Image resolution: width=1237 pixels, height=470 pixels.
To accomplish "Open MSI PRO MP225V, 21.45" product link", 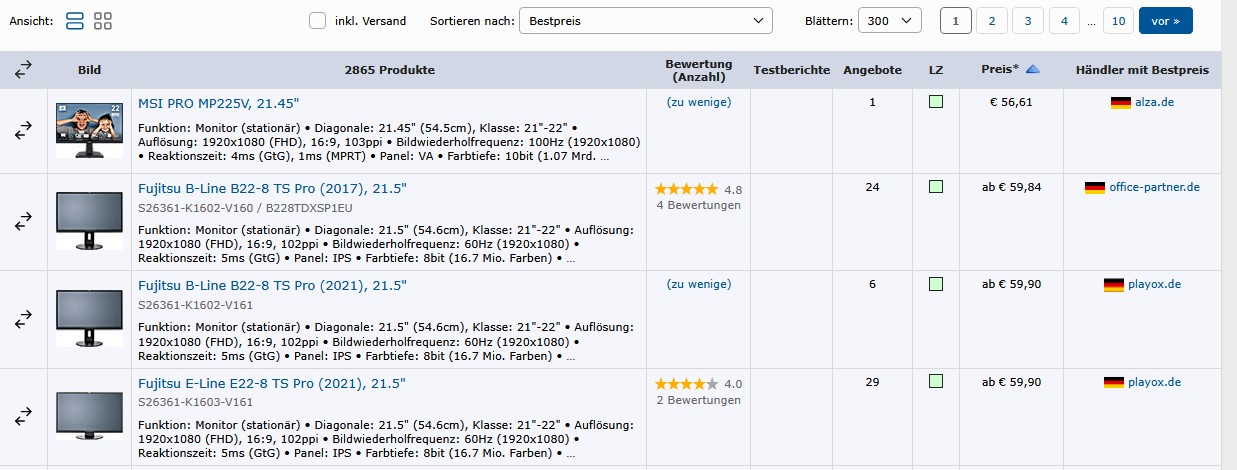I will tap(218, 103).
